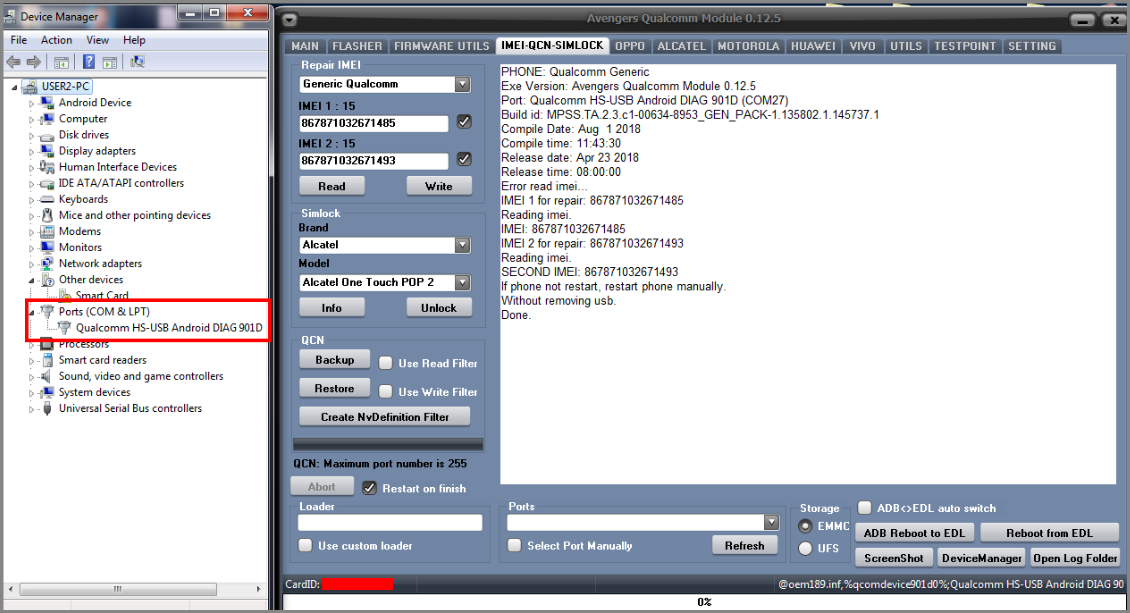Click the IMEI 2 input field
Screen dimensions: 1130x613
click(x=373, y=160)
